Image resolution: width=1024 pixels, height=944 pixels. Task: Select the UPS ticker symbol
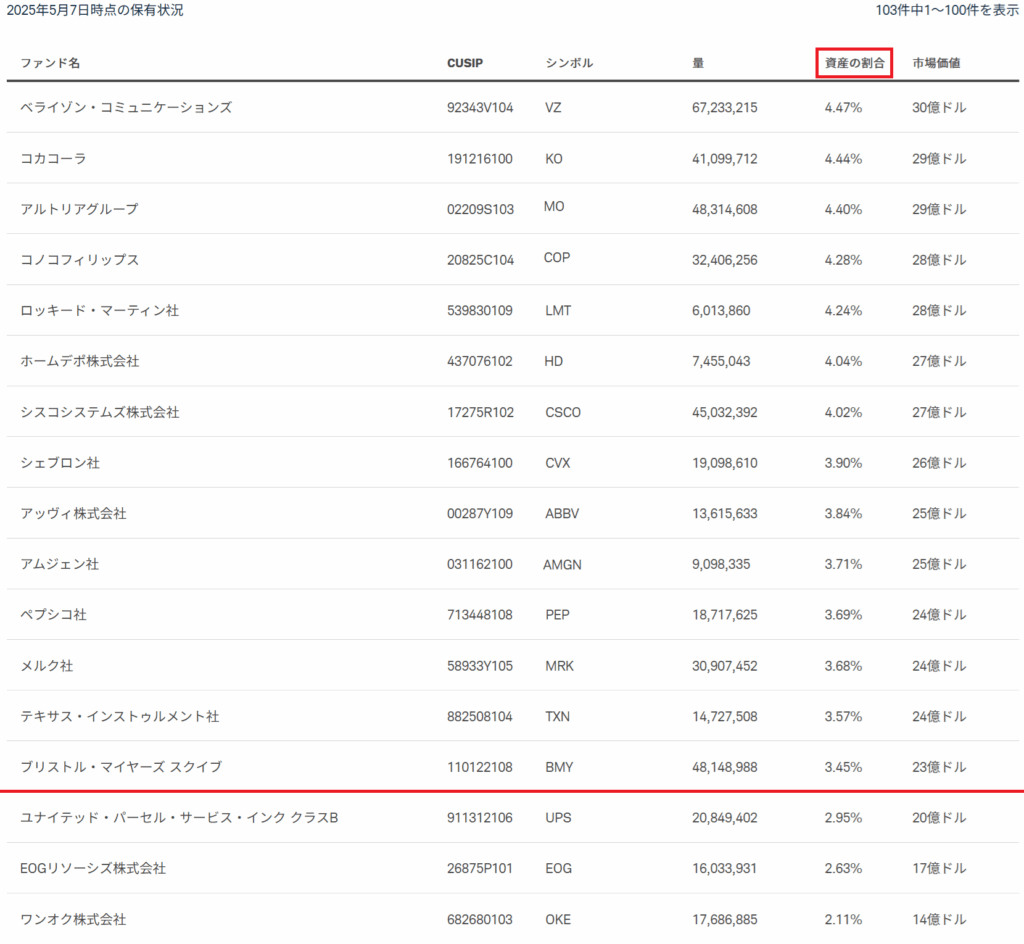558,818
